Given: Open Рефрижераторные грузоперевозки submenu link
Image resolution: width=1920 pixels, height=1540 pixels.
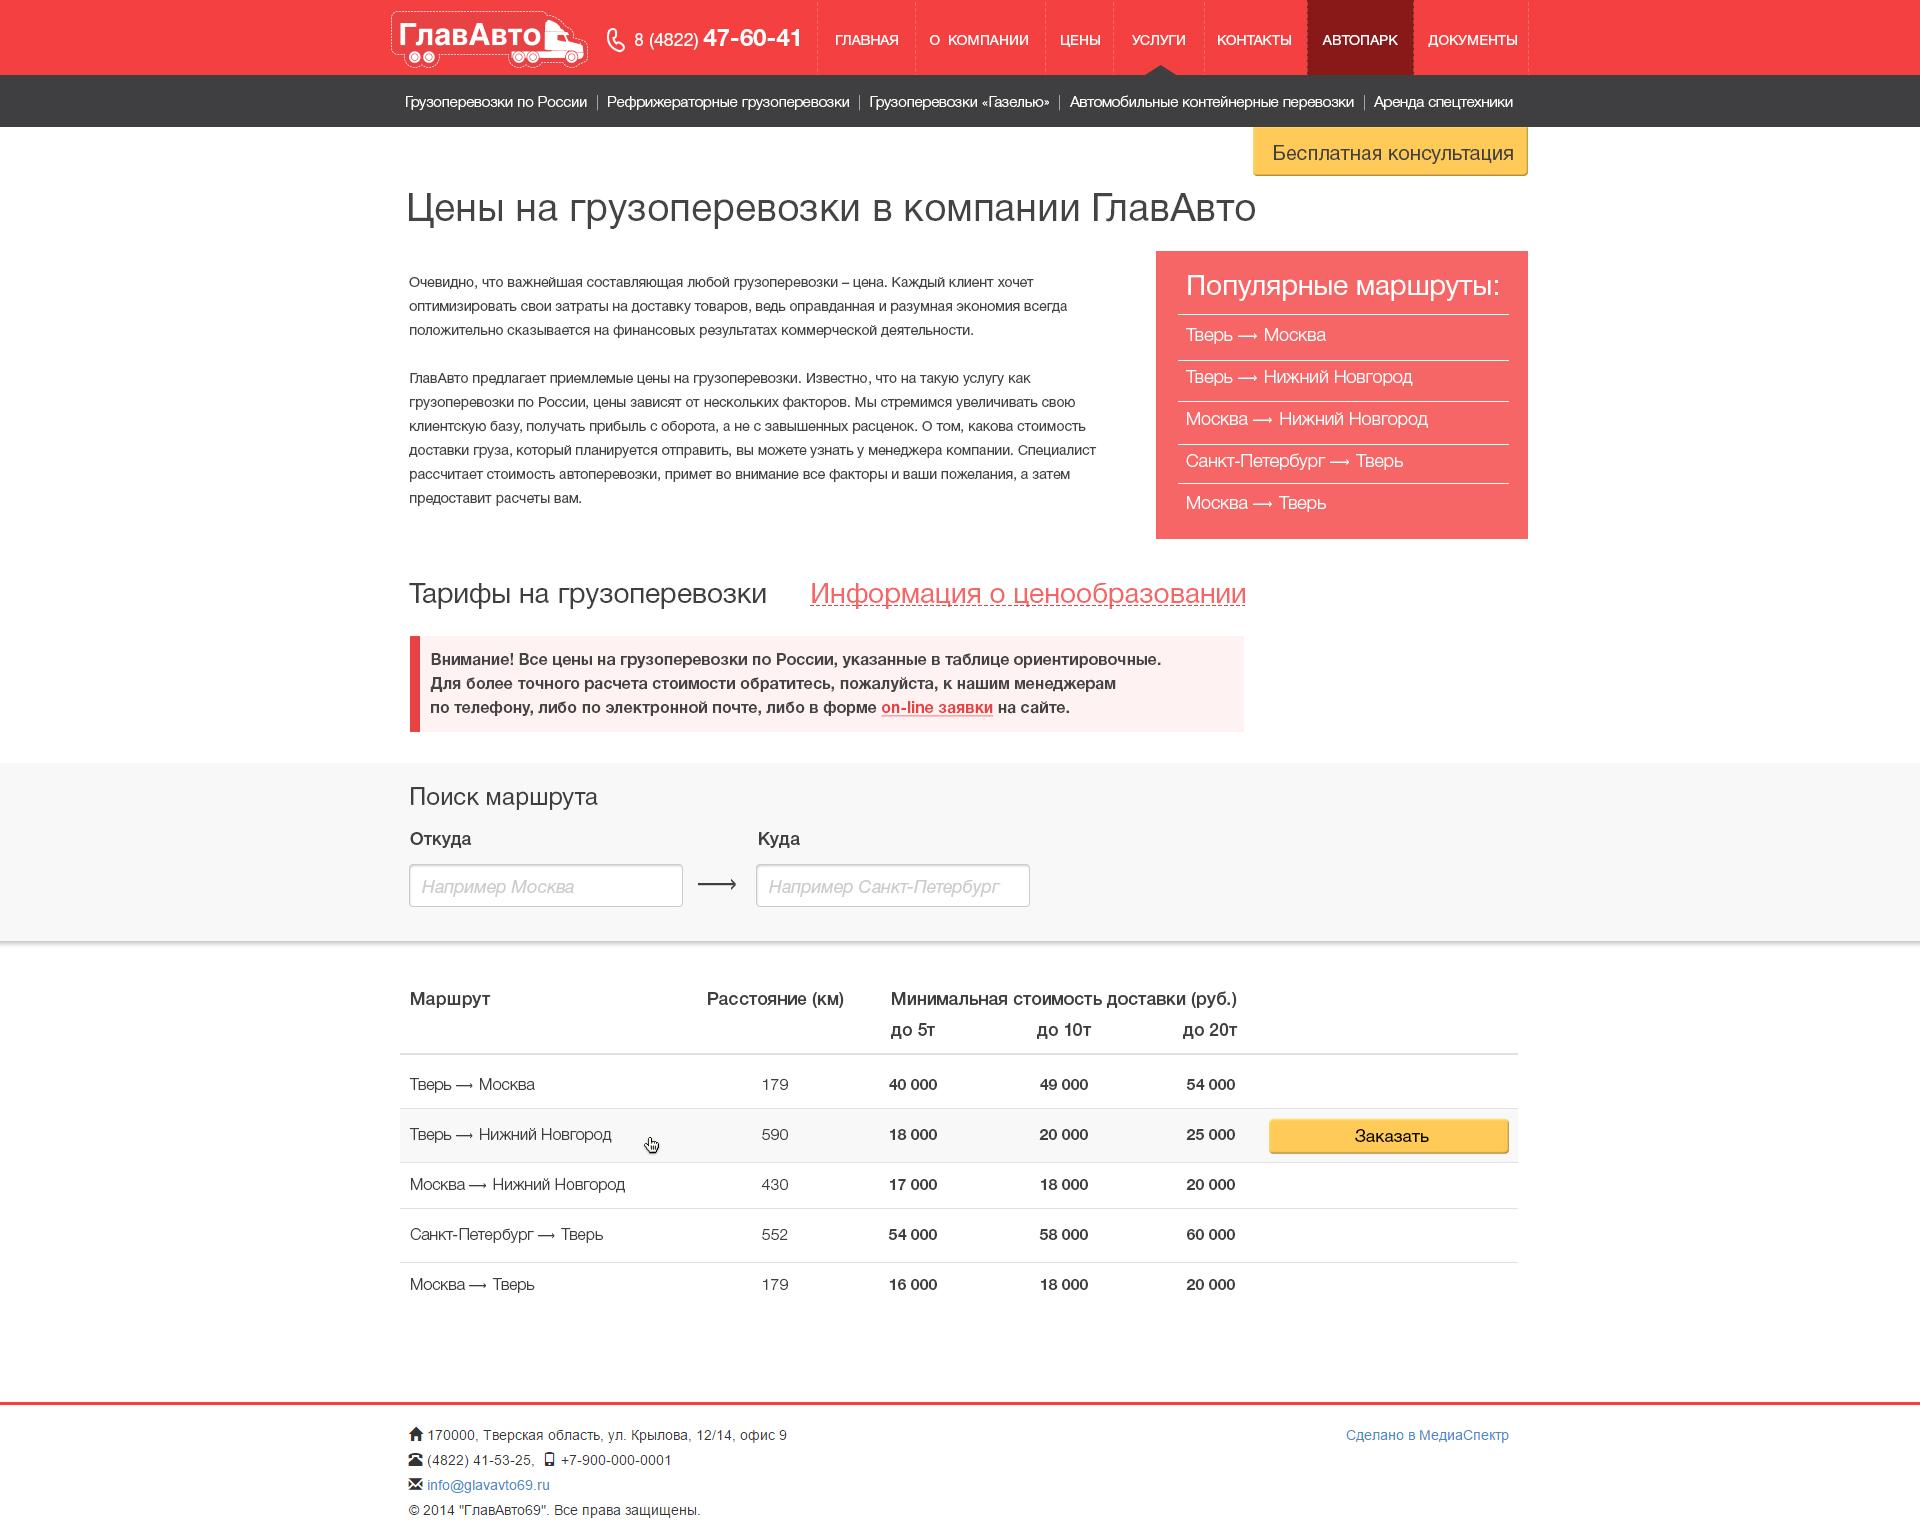Looking at the screenshot, I should tap(727, 102).
